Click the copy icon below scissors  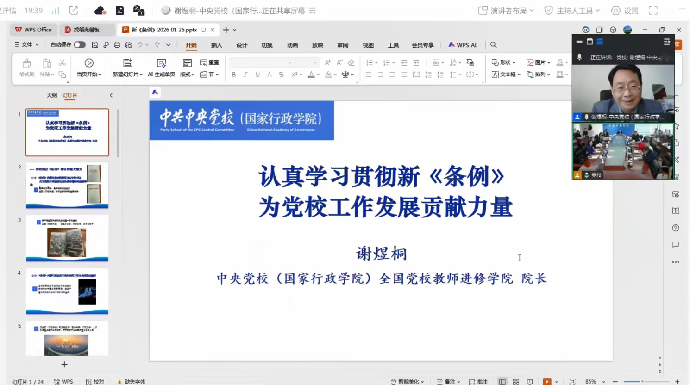click(x=62, y=75)
